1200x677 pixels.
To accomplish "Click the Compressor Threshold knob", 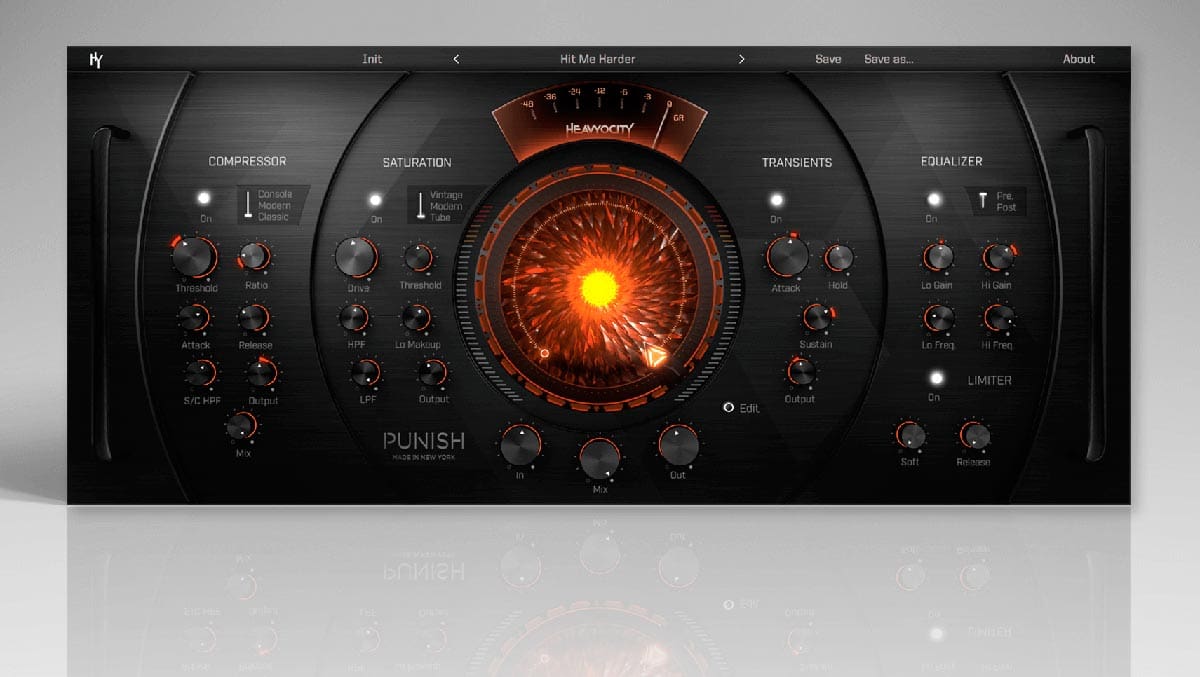I will [x=194, y=257].
